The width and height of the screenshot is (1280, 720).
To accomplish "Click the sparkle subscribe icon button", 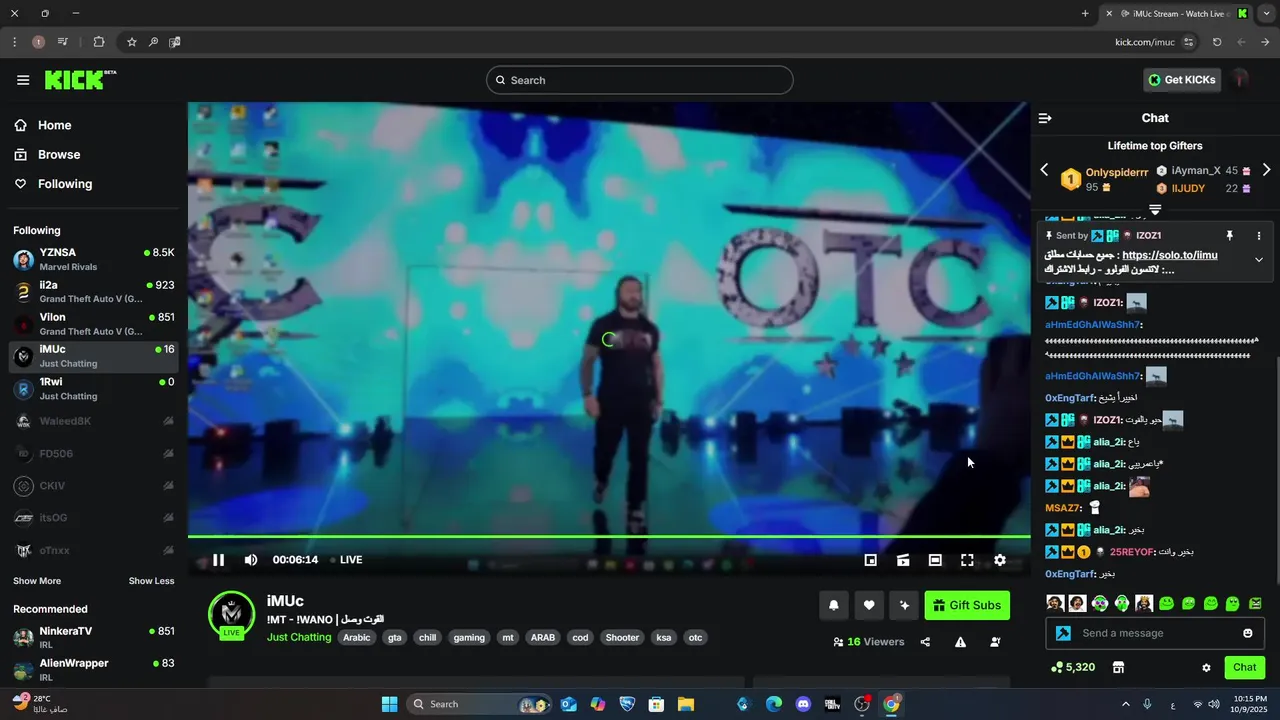I will point(905,605).
